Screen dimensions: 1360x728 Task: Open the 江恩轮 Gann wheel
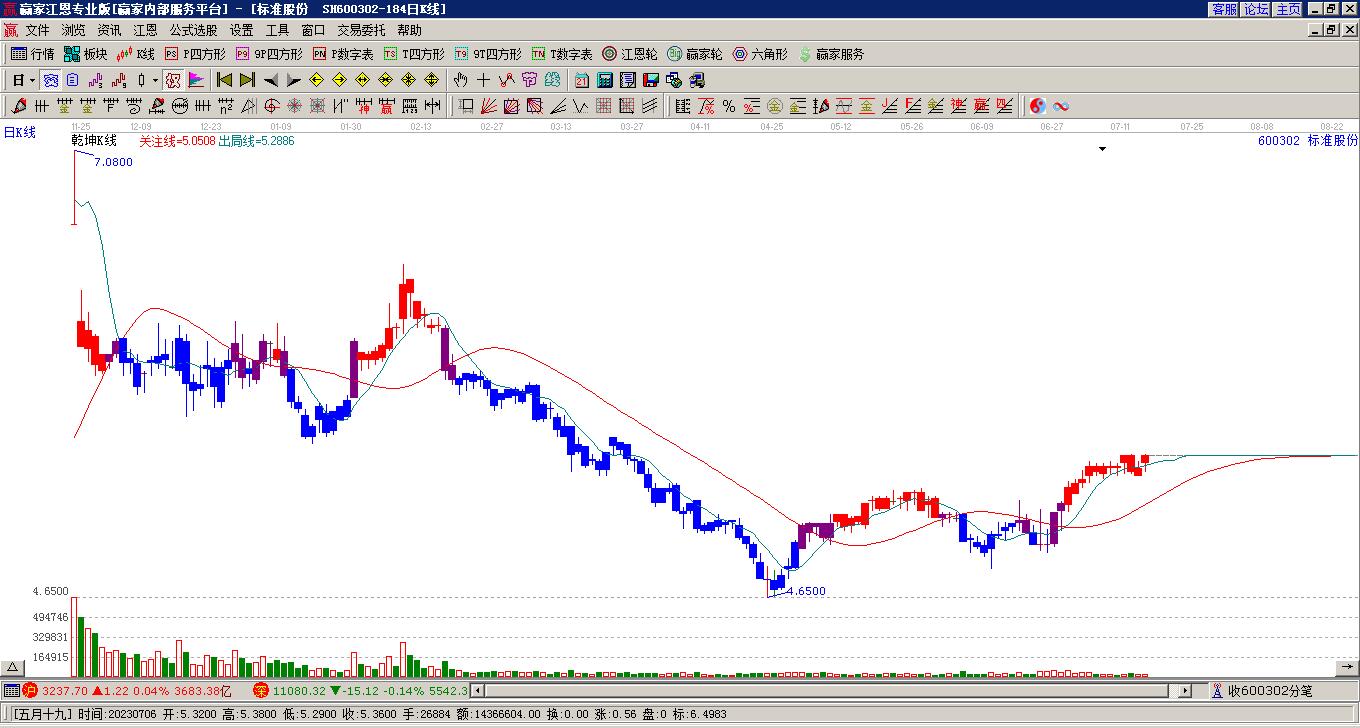click(630, 54)
